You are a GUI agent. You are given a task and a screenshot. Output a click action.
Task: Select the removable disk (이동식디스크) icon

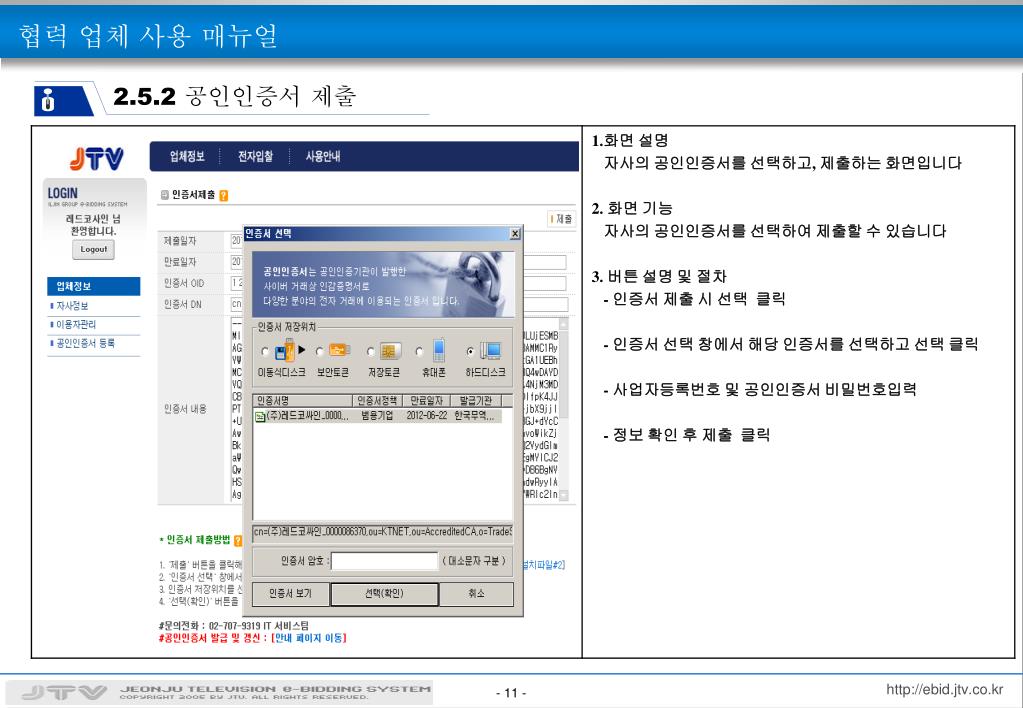(285, 351)
